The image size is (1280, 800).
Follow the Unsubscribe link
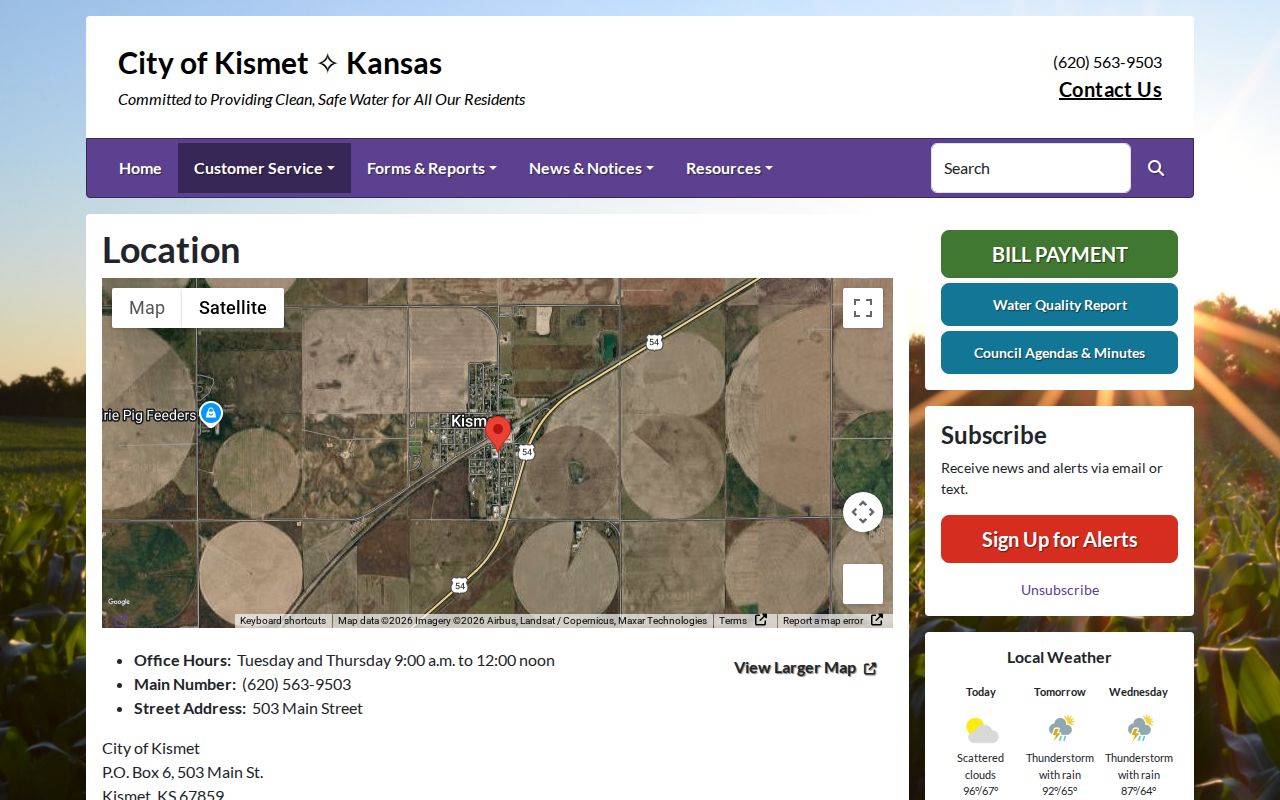pyautogui.click(x=1060, y=590)
